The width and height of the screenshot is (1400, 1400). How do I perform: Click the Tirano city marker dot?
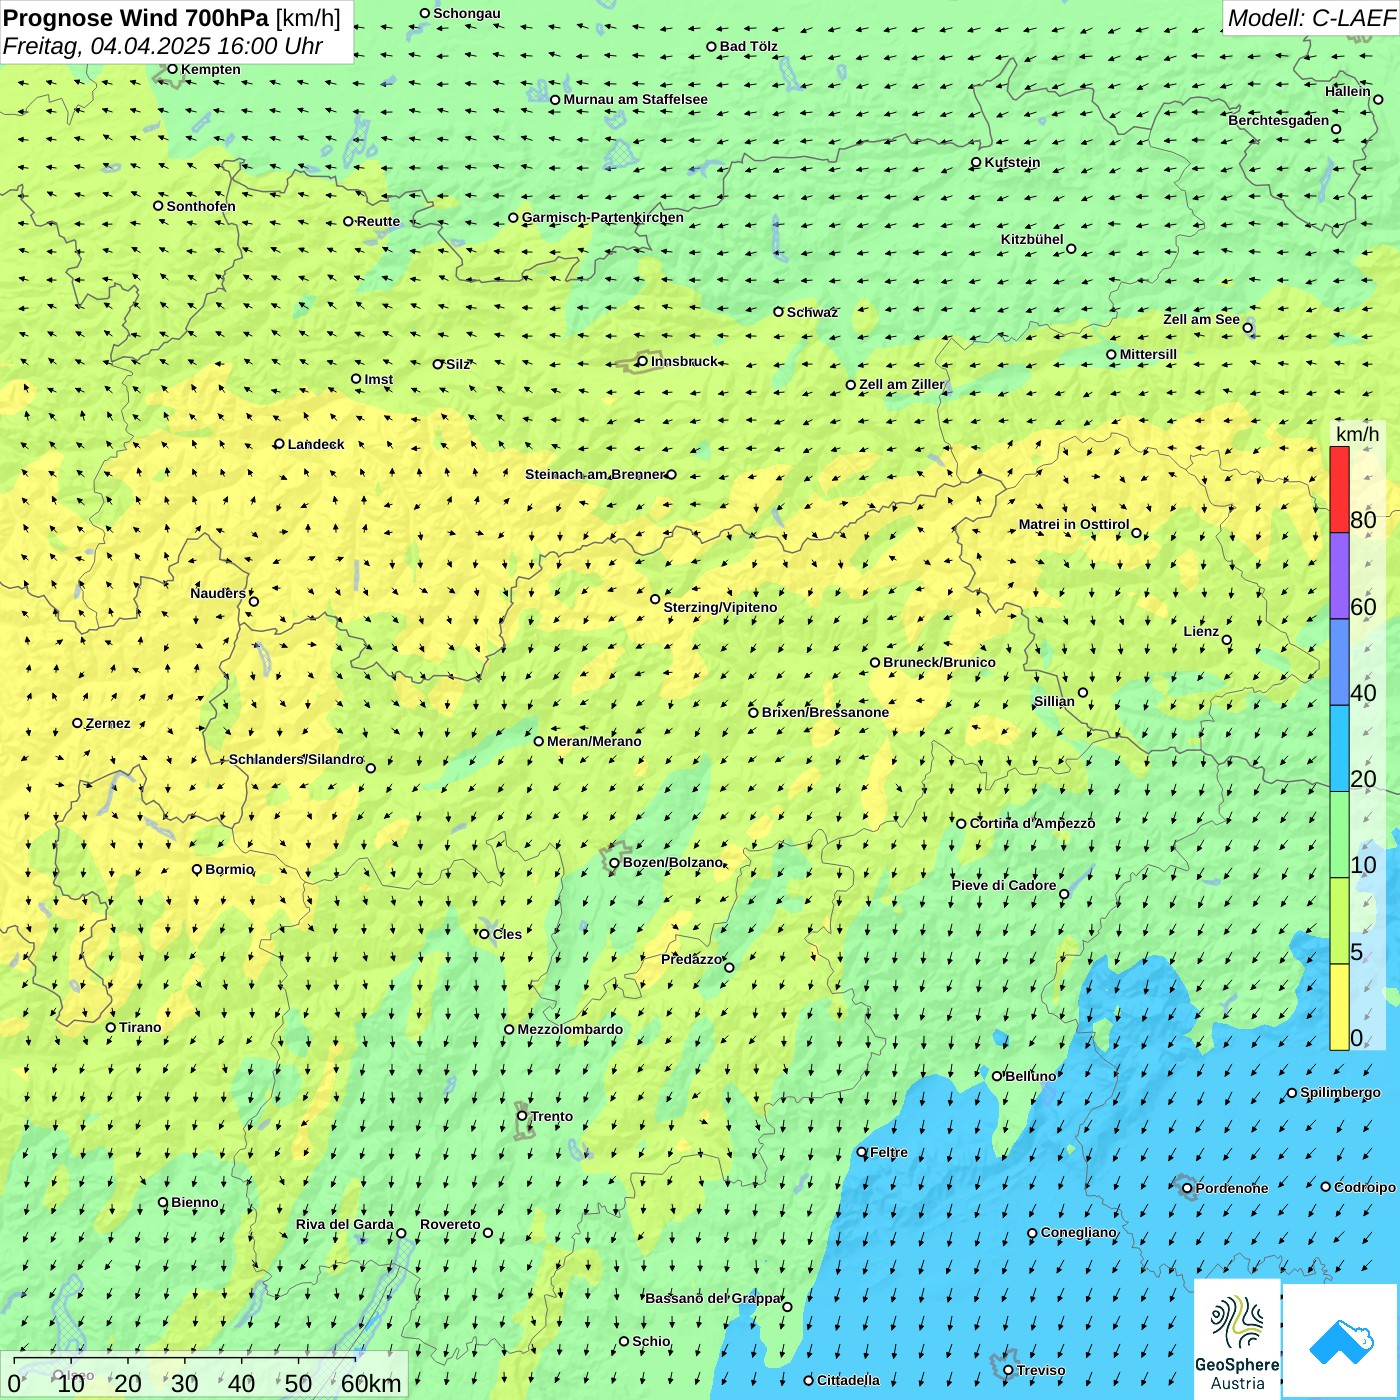pos(111,1027)
